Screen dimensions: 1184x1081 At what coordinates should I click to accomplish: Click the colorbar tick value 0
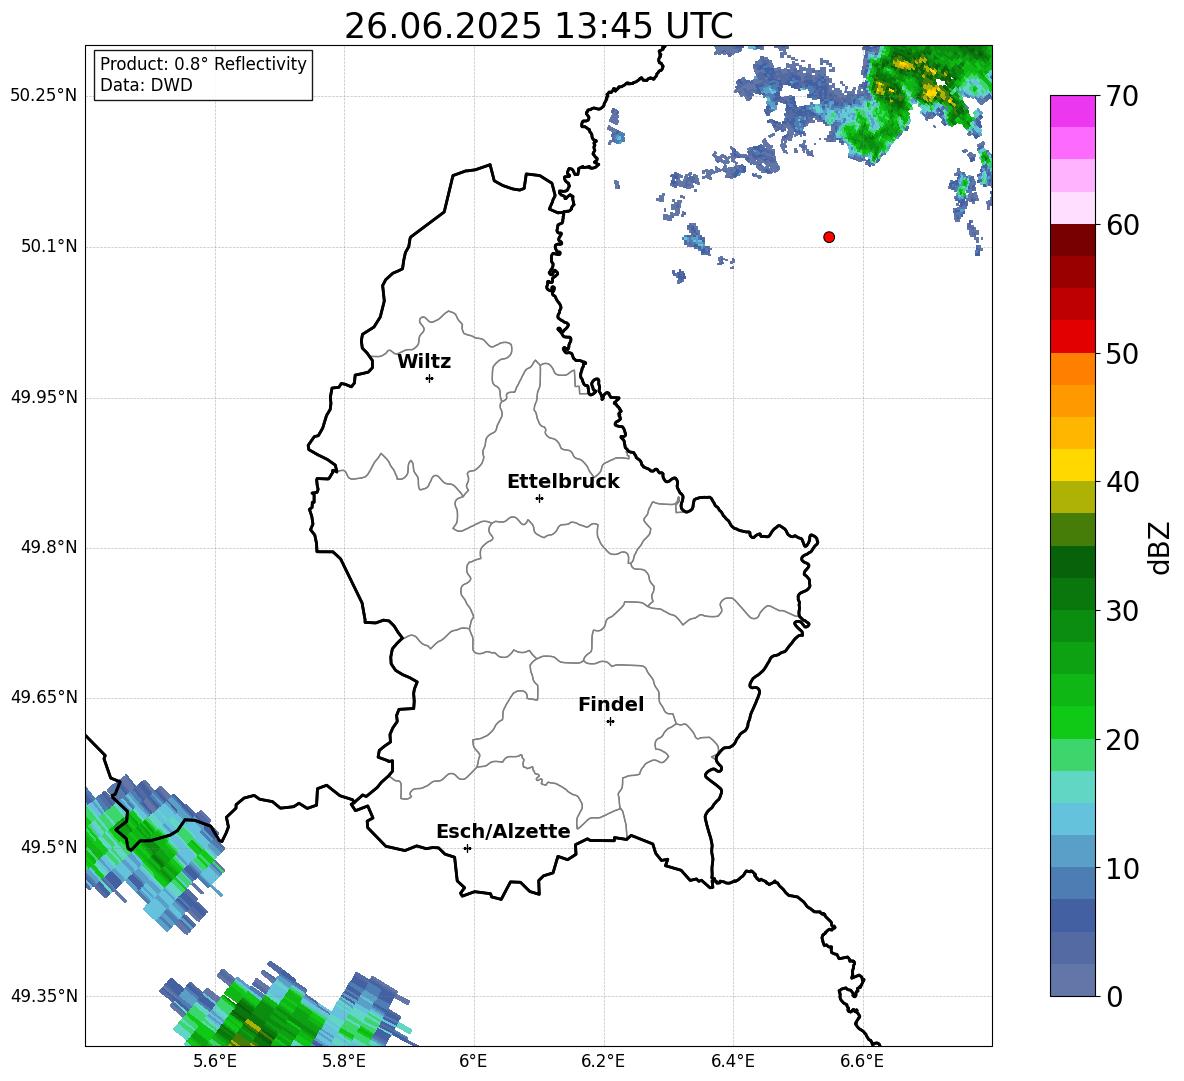1114,996
